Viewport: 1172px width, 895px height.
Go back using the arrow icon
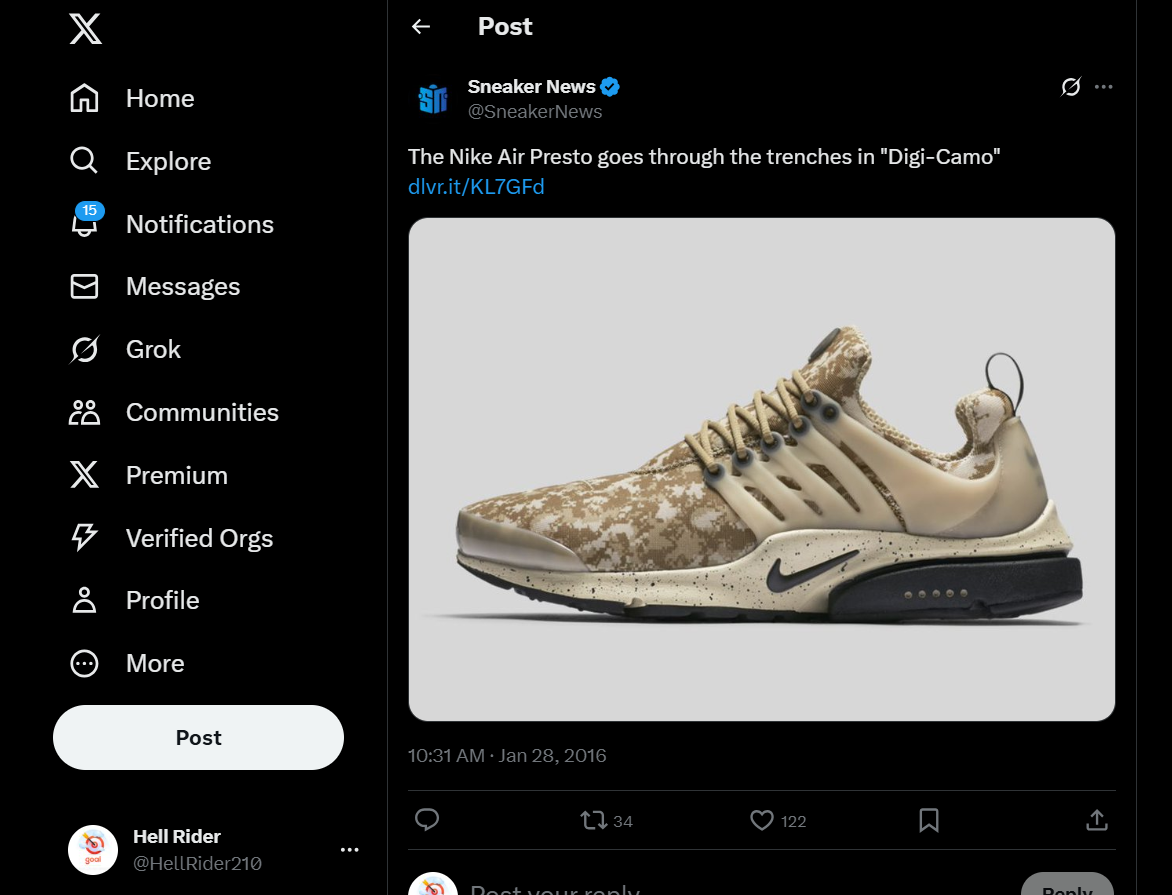tap(421, 27)
